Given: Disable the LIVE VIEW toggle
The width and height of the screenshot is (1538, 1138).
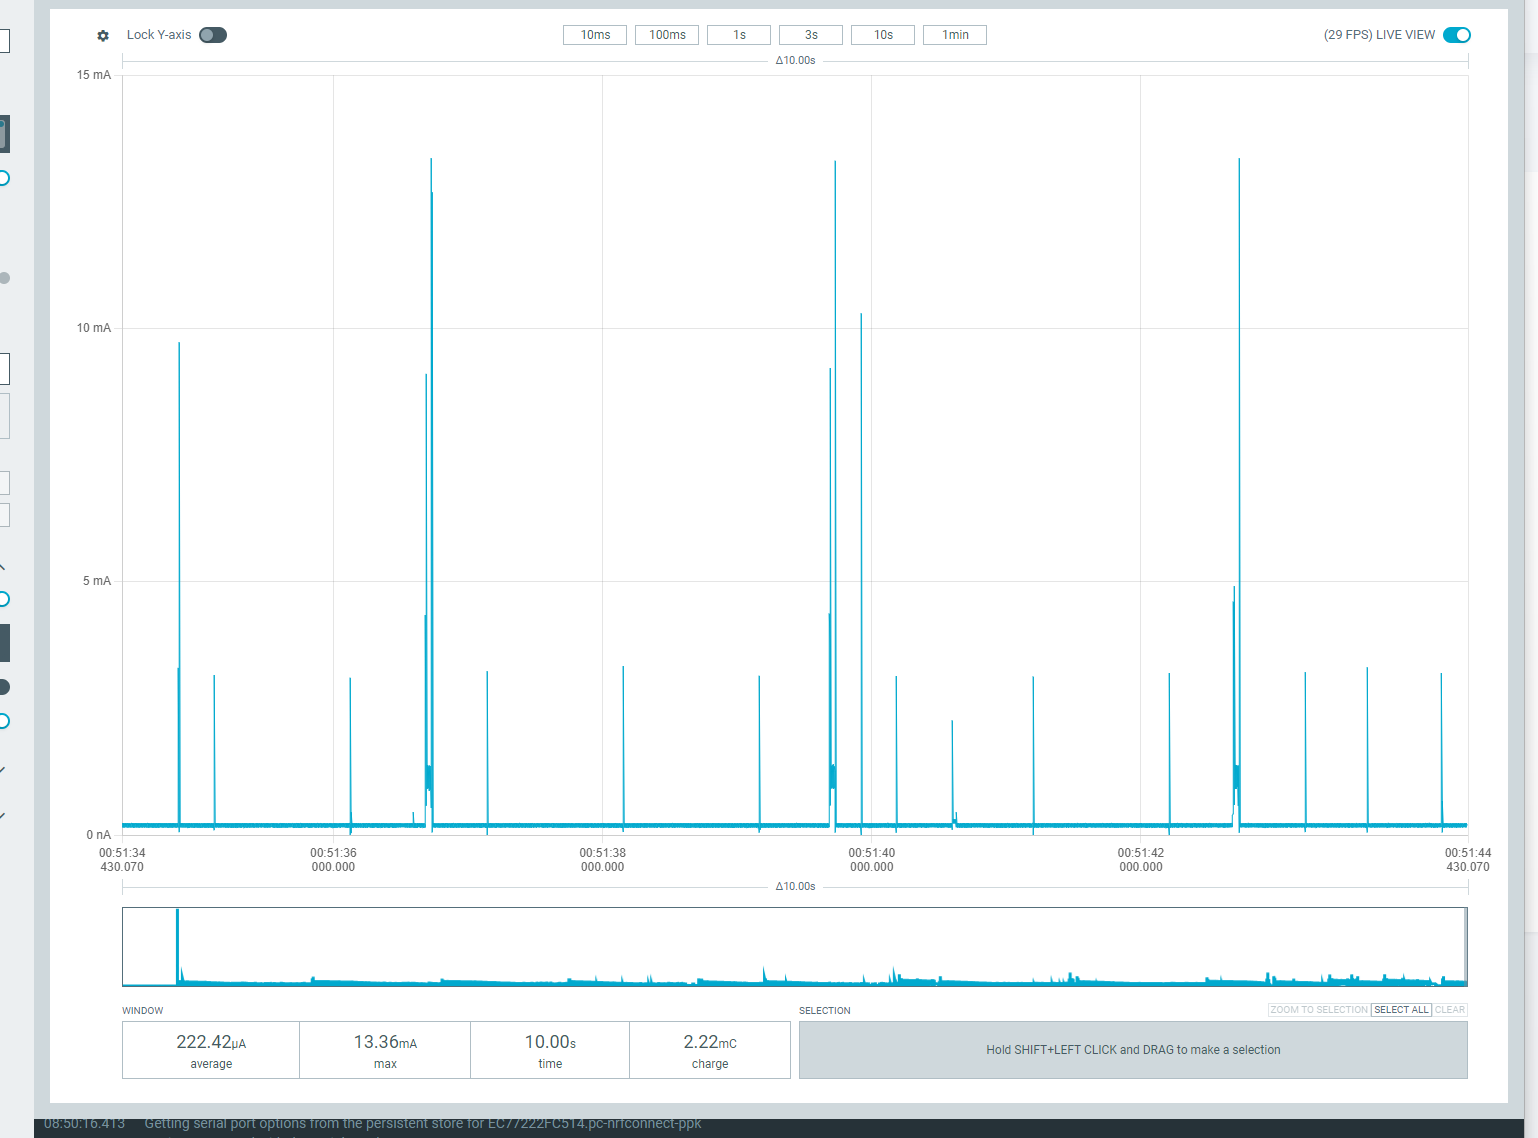Looking at the screenshot, I should [x=1457, y=35].
